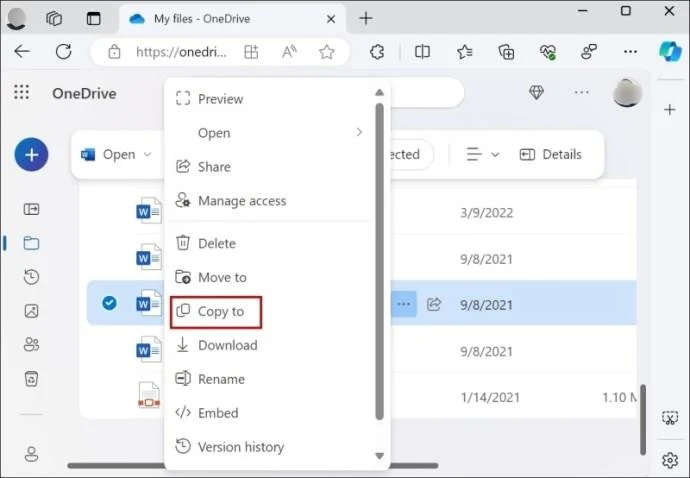Select Copy to in context menu

tap(219, 311)
